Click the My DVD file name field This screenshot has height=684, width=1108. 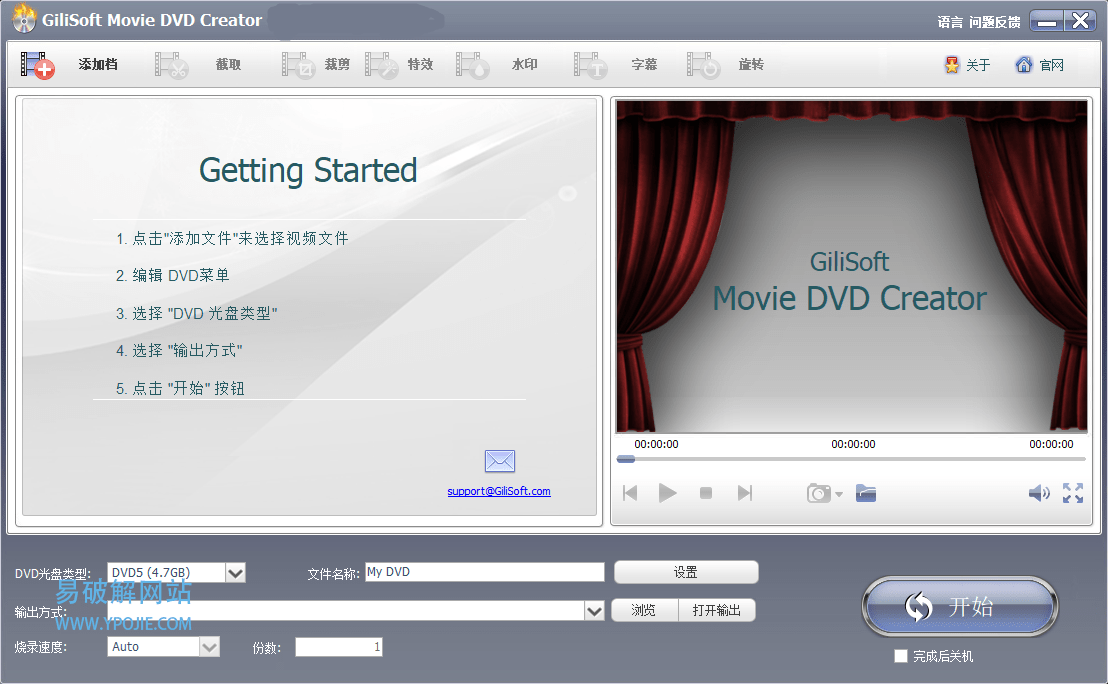pos(485,572)
